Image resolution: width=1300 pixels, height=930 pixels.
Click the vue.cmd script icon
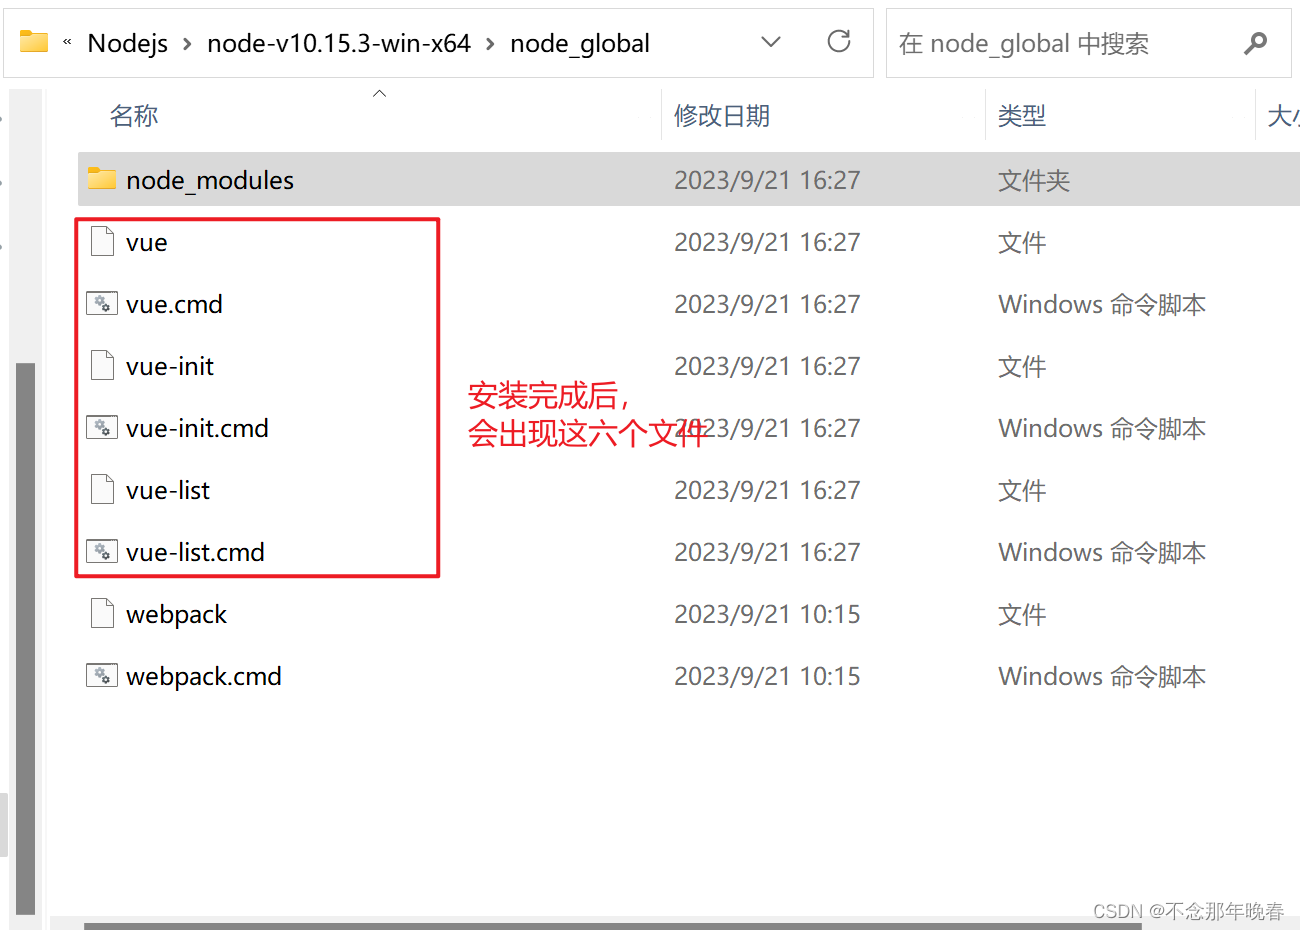click(102, 303)
